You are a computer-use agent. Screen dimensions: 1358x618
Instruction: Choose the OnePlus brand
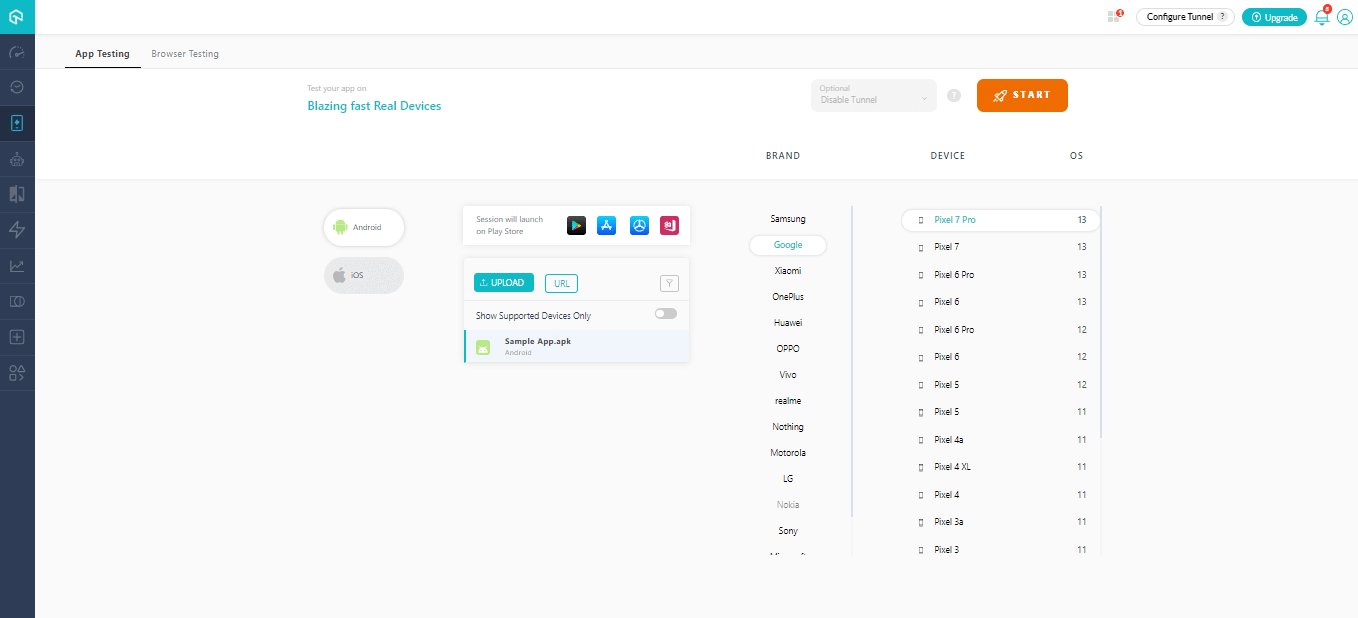click(x=788, y=297)
